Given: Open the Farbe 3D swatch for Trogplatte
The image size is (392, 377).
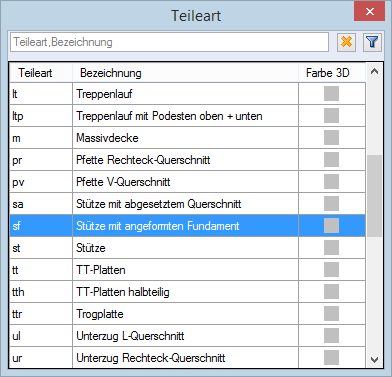Looking at the screenshot, I should tap(331, 314).
